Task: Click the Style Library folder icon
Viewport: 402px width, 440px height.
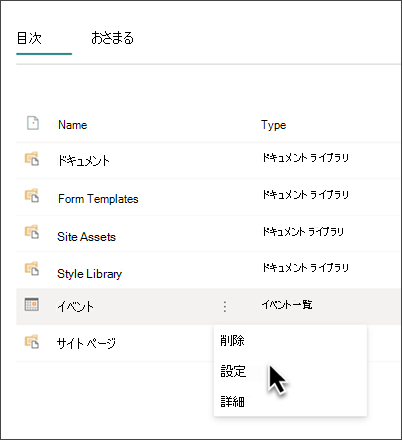Action: tap(32, 269)
